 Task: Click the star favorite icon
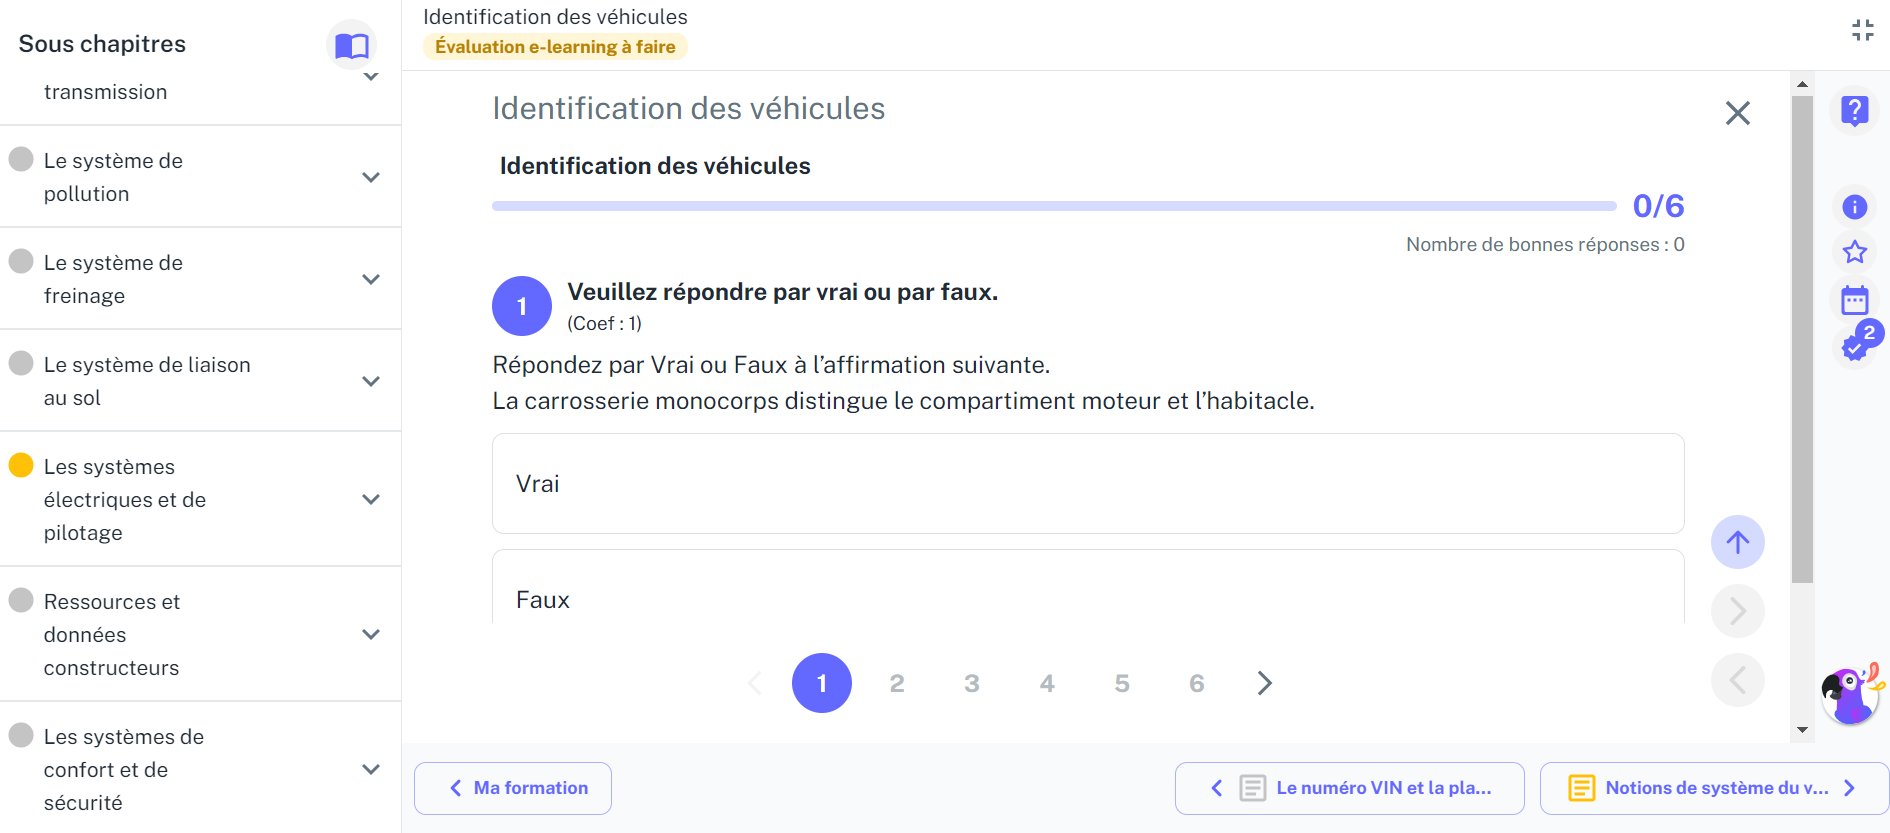1854,252
